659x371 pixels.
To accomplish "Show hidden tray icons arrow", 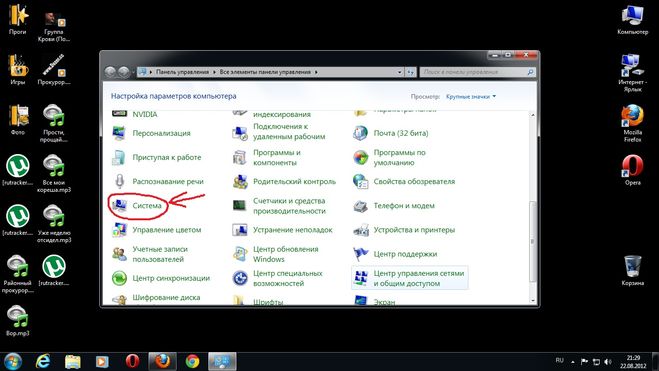I will pyautogui.click(x=572, y=361).
